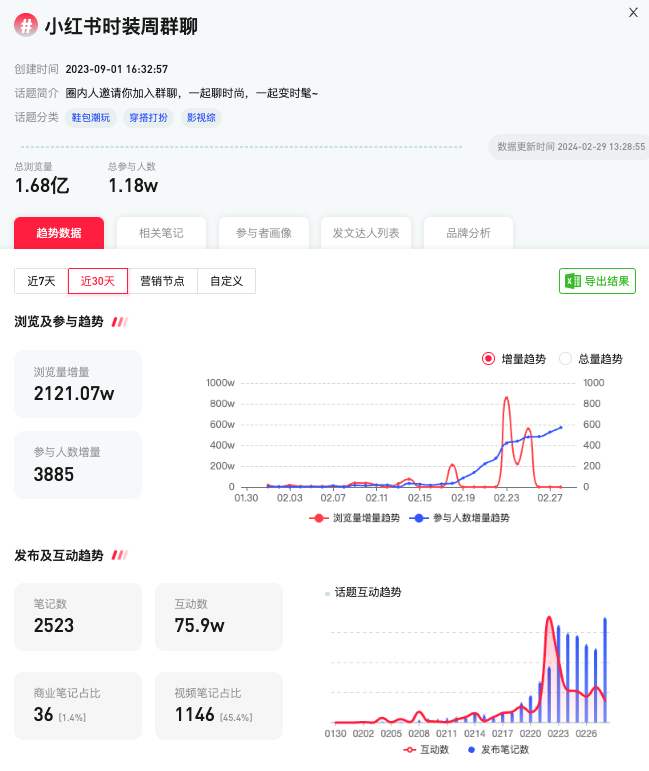Screen dimensions: 649x771
Task: Click the red hashtag topic icon
Action: coord(26,25)
